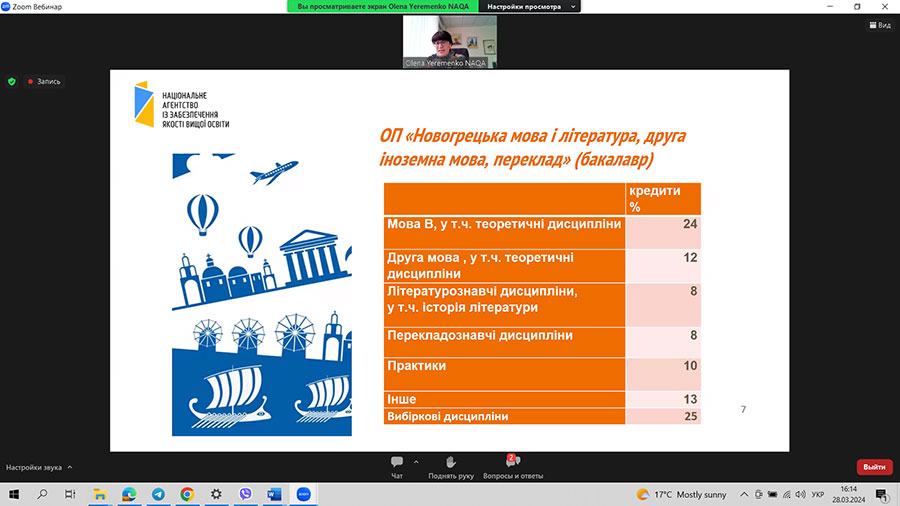Click the row 'Вибіркові дисципліни'
The image size is (900, 506).
[542, 417]
